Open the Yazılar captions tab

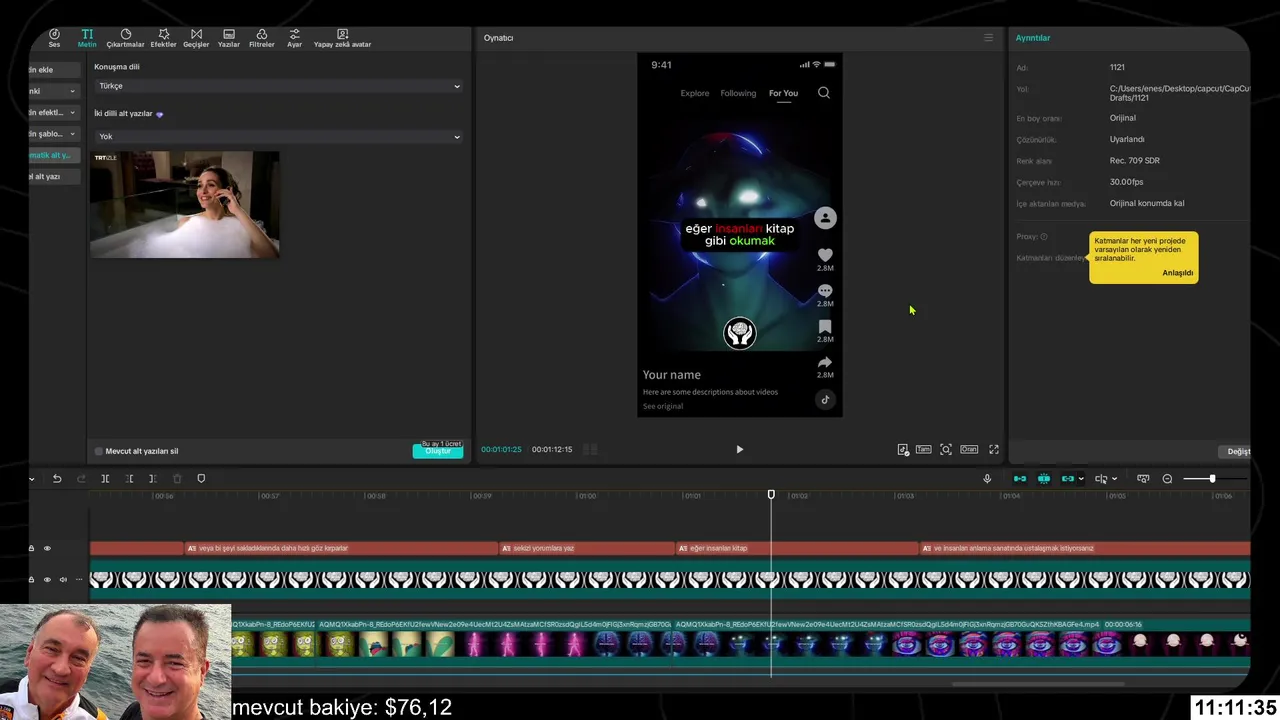click(229, 38)
